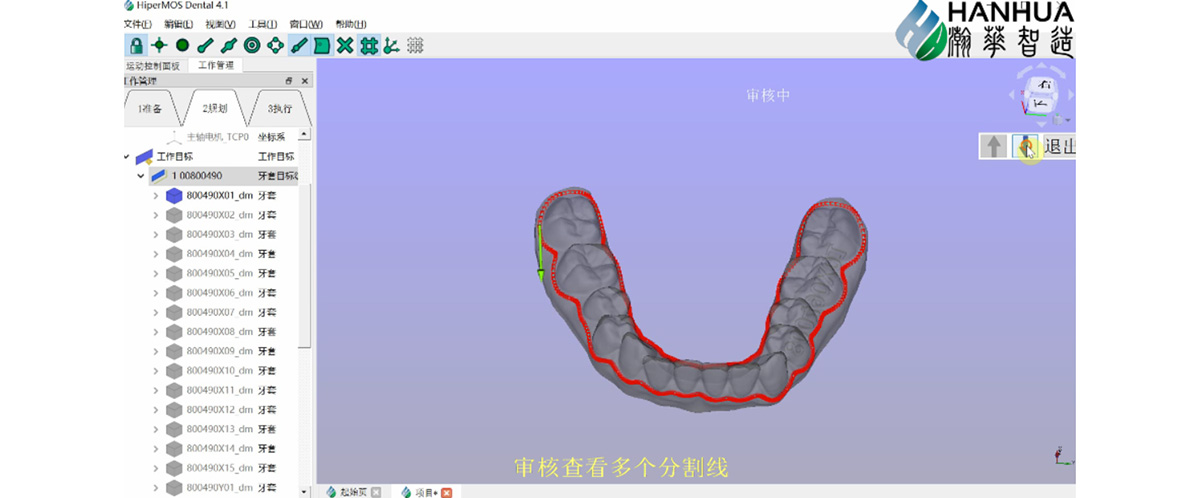This screenshot has width=1200, height=498.
Task: Collapse the 1 00800490 tree node
Action: pos(141,176)
